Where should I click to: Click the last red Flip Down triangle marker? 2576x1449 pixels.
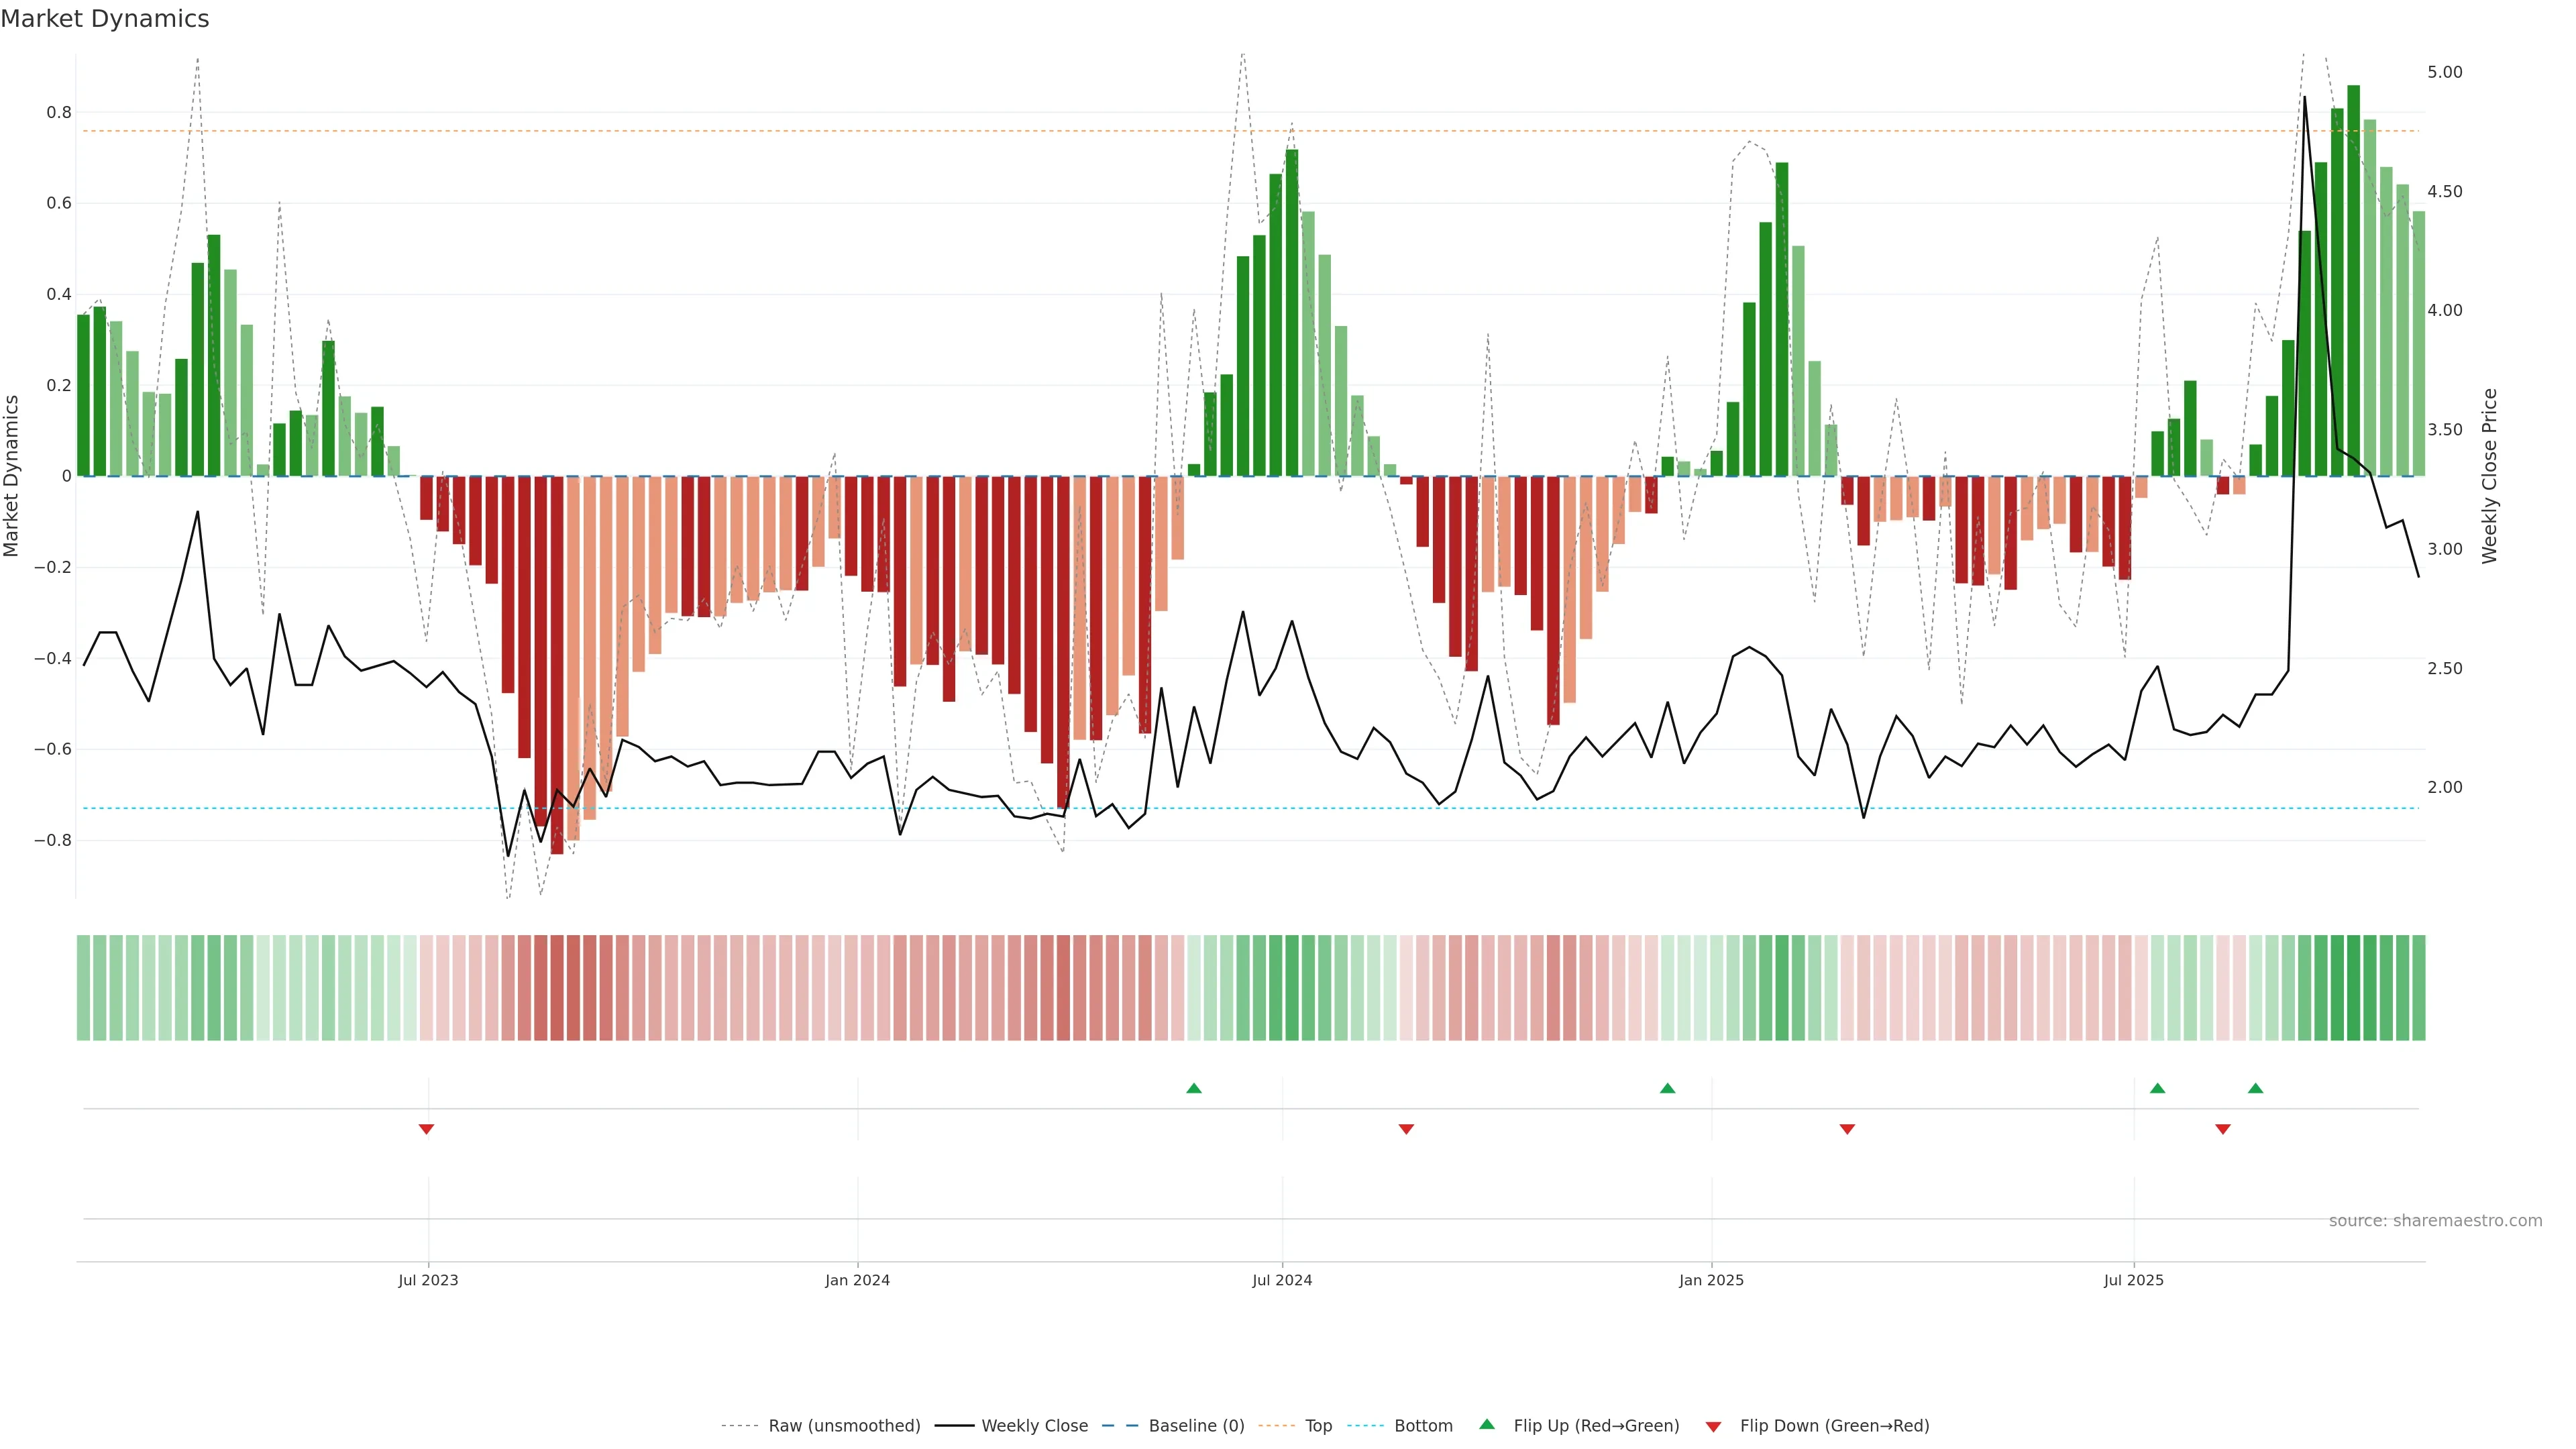2223,1129
